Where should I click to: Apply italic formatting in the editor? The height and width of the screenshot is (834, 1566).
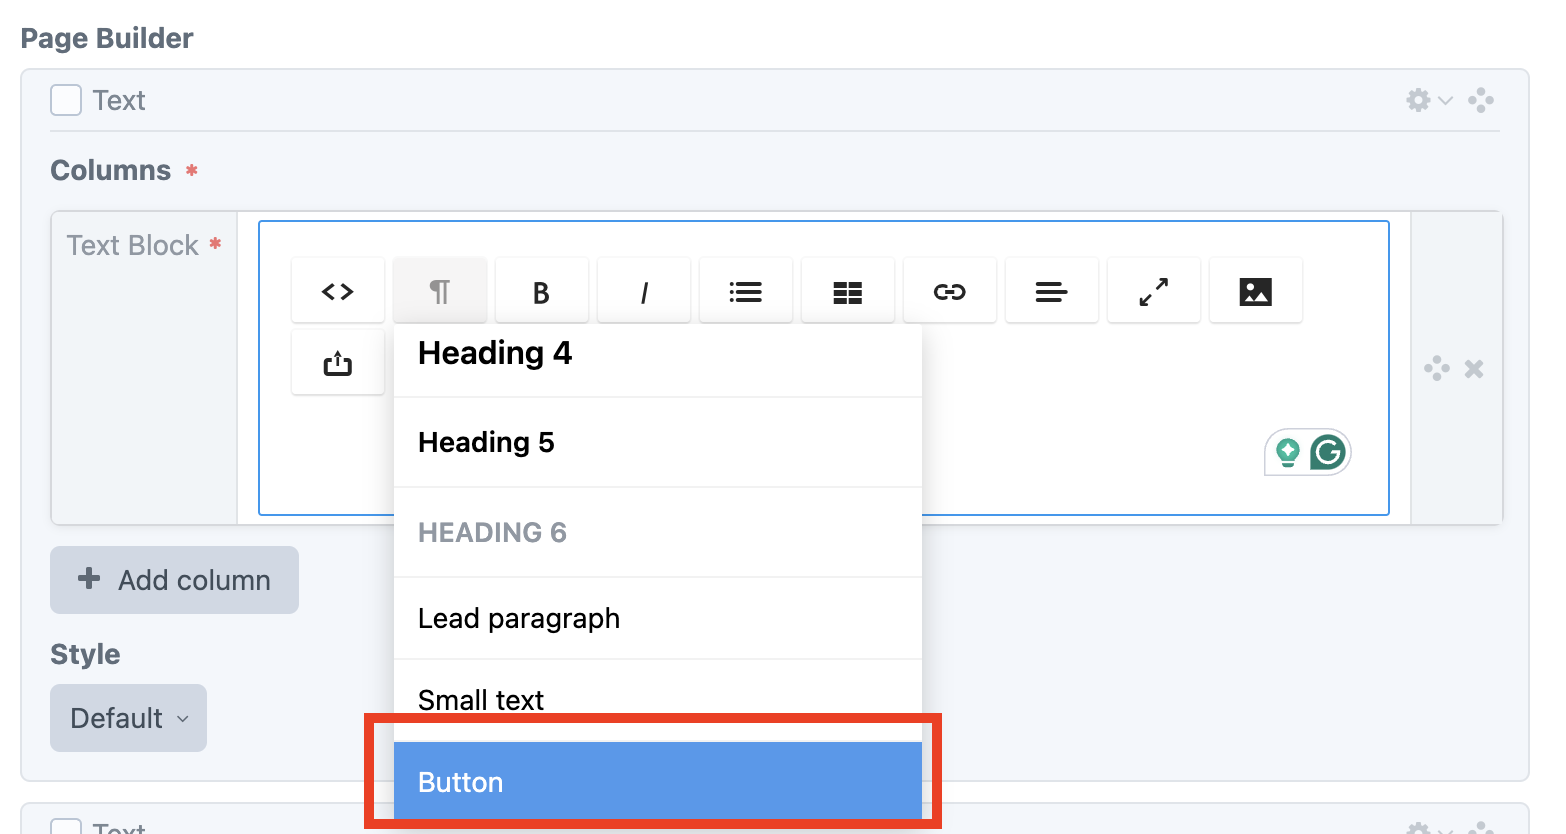coord(644,291)
